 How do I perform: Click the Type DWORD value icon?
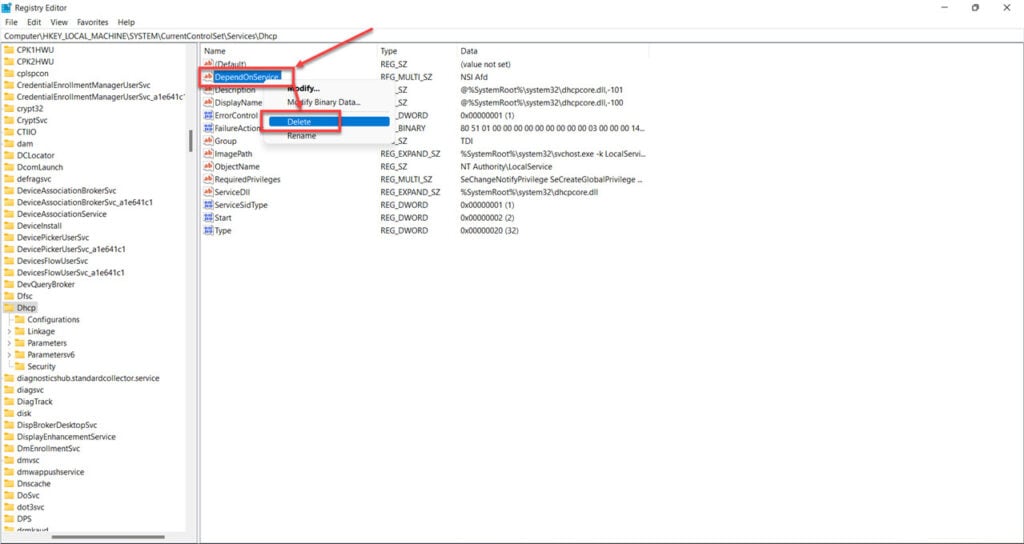[x=208, y=231]
